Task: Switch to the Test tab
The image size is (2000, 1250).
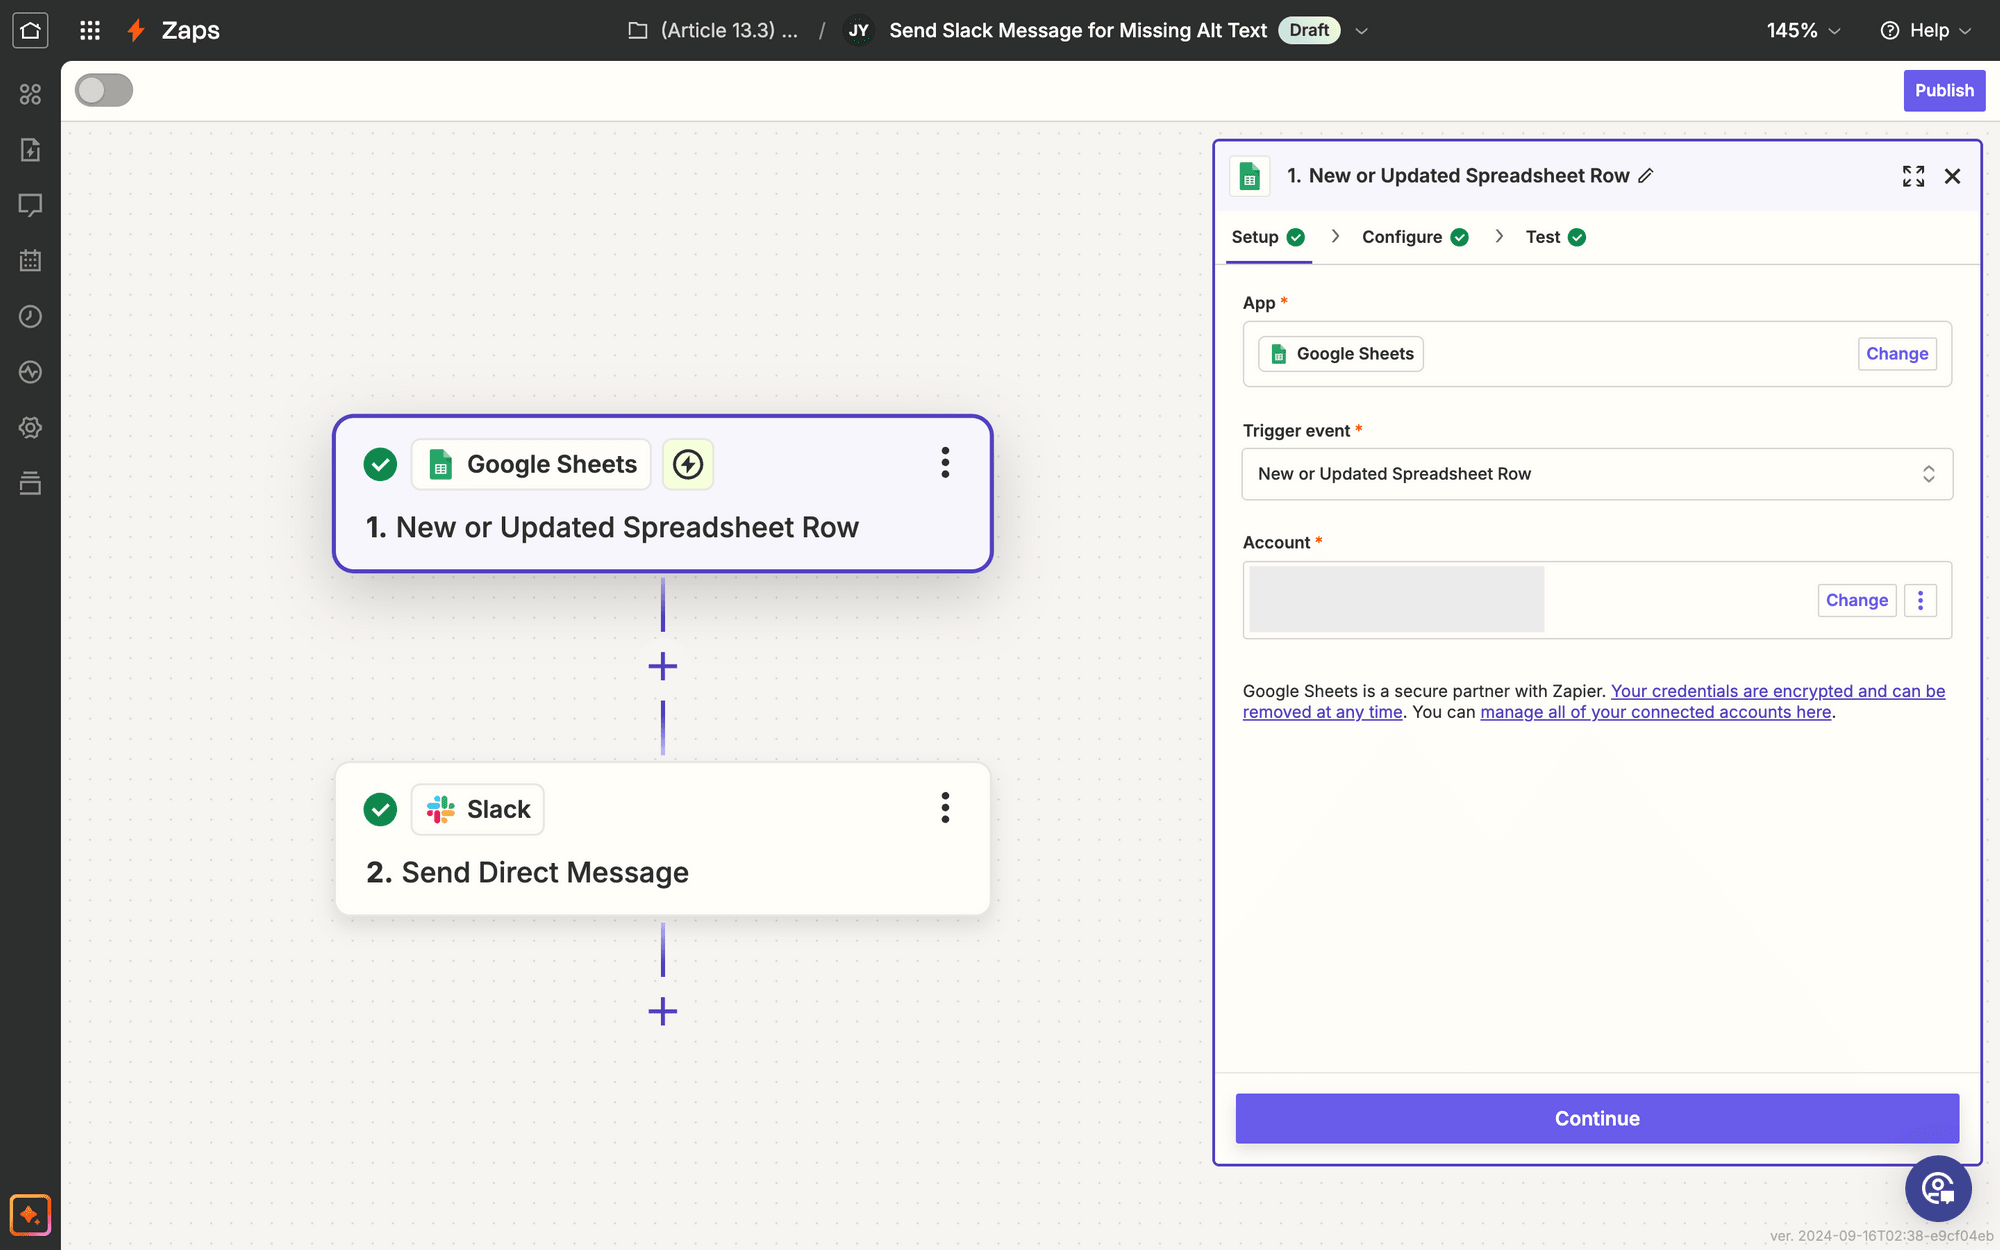Action: (x=1555, y=237)
